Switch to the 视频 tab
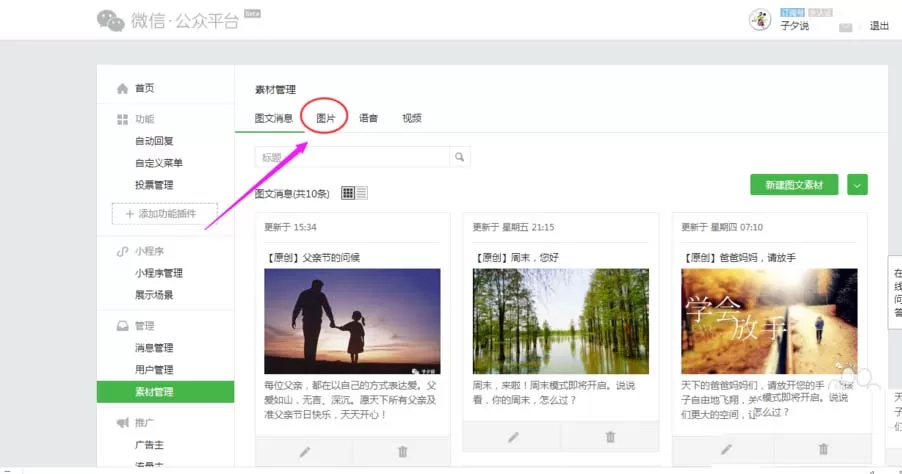This screenshot has height=474, width=902. point(411,118)
